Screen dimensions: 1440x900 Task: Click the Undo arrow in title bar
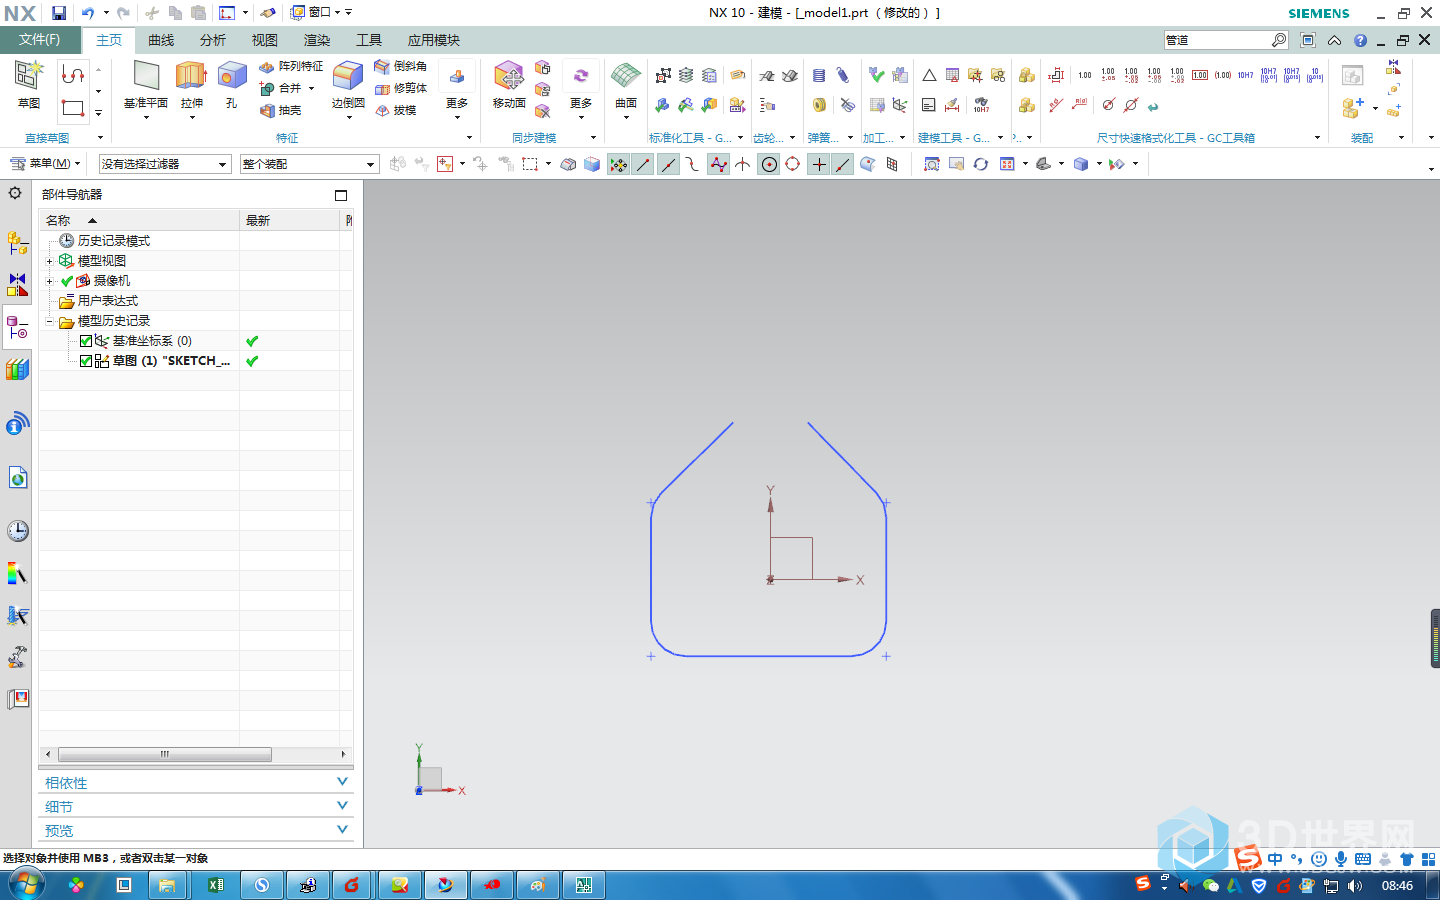tap(88, 13)
